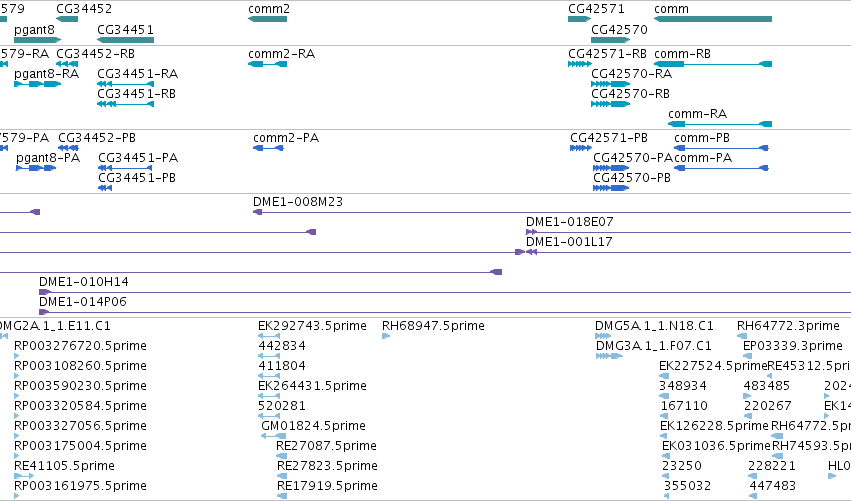The width and height of the screenshot is (851, 501).
Task: Click the GM01824.5prime EST glyph
Action: point(274,436)
